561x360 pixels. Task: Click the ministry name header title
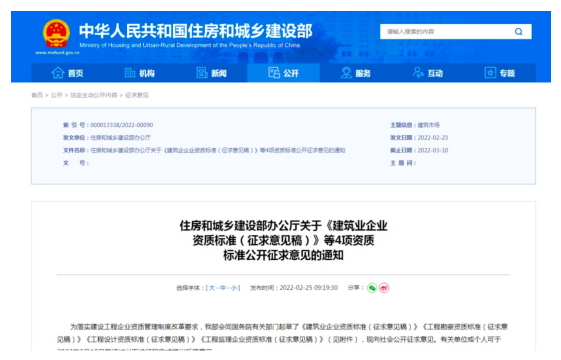click(196, 31)
